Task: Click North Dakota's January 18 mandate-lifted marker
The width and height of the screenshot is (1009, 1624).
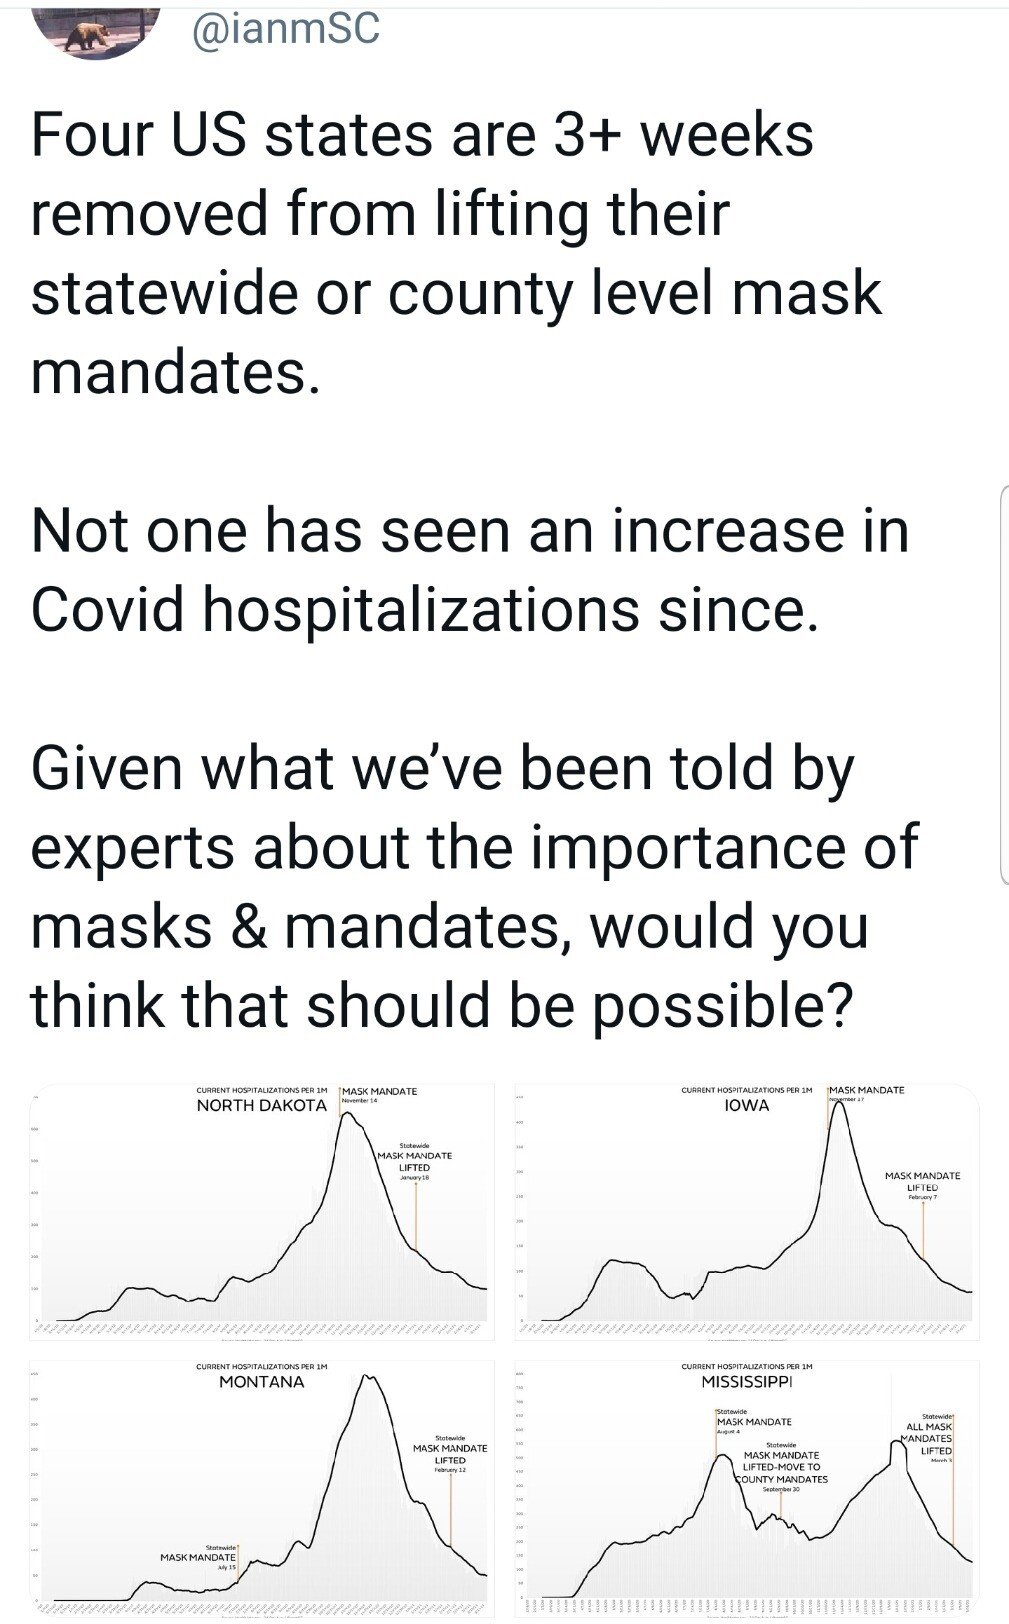Action: pos(414,1162)
